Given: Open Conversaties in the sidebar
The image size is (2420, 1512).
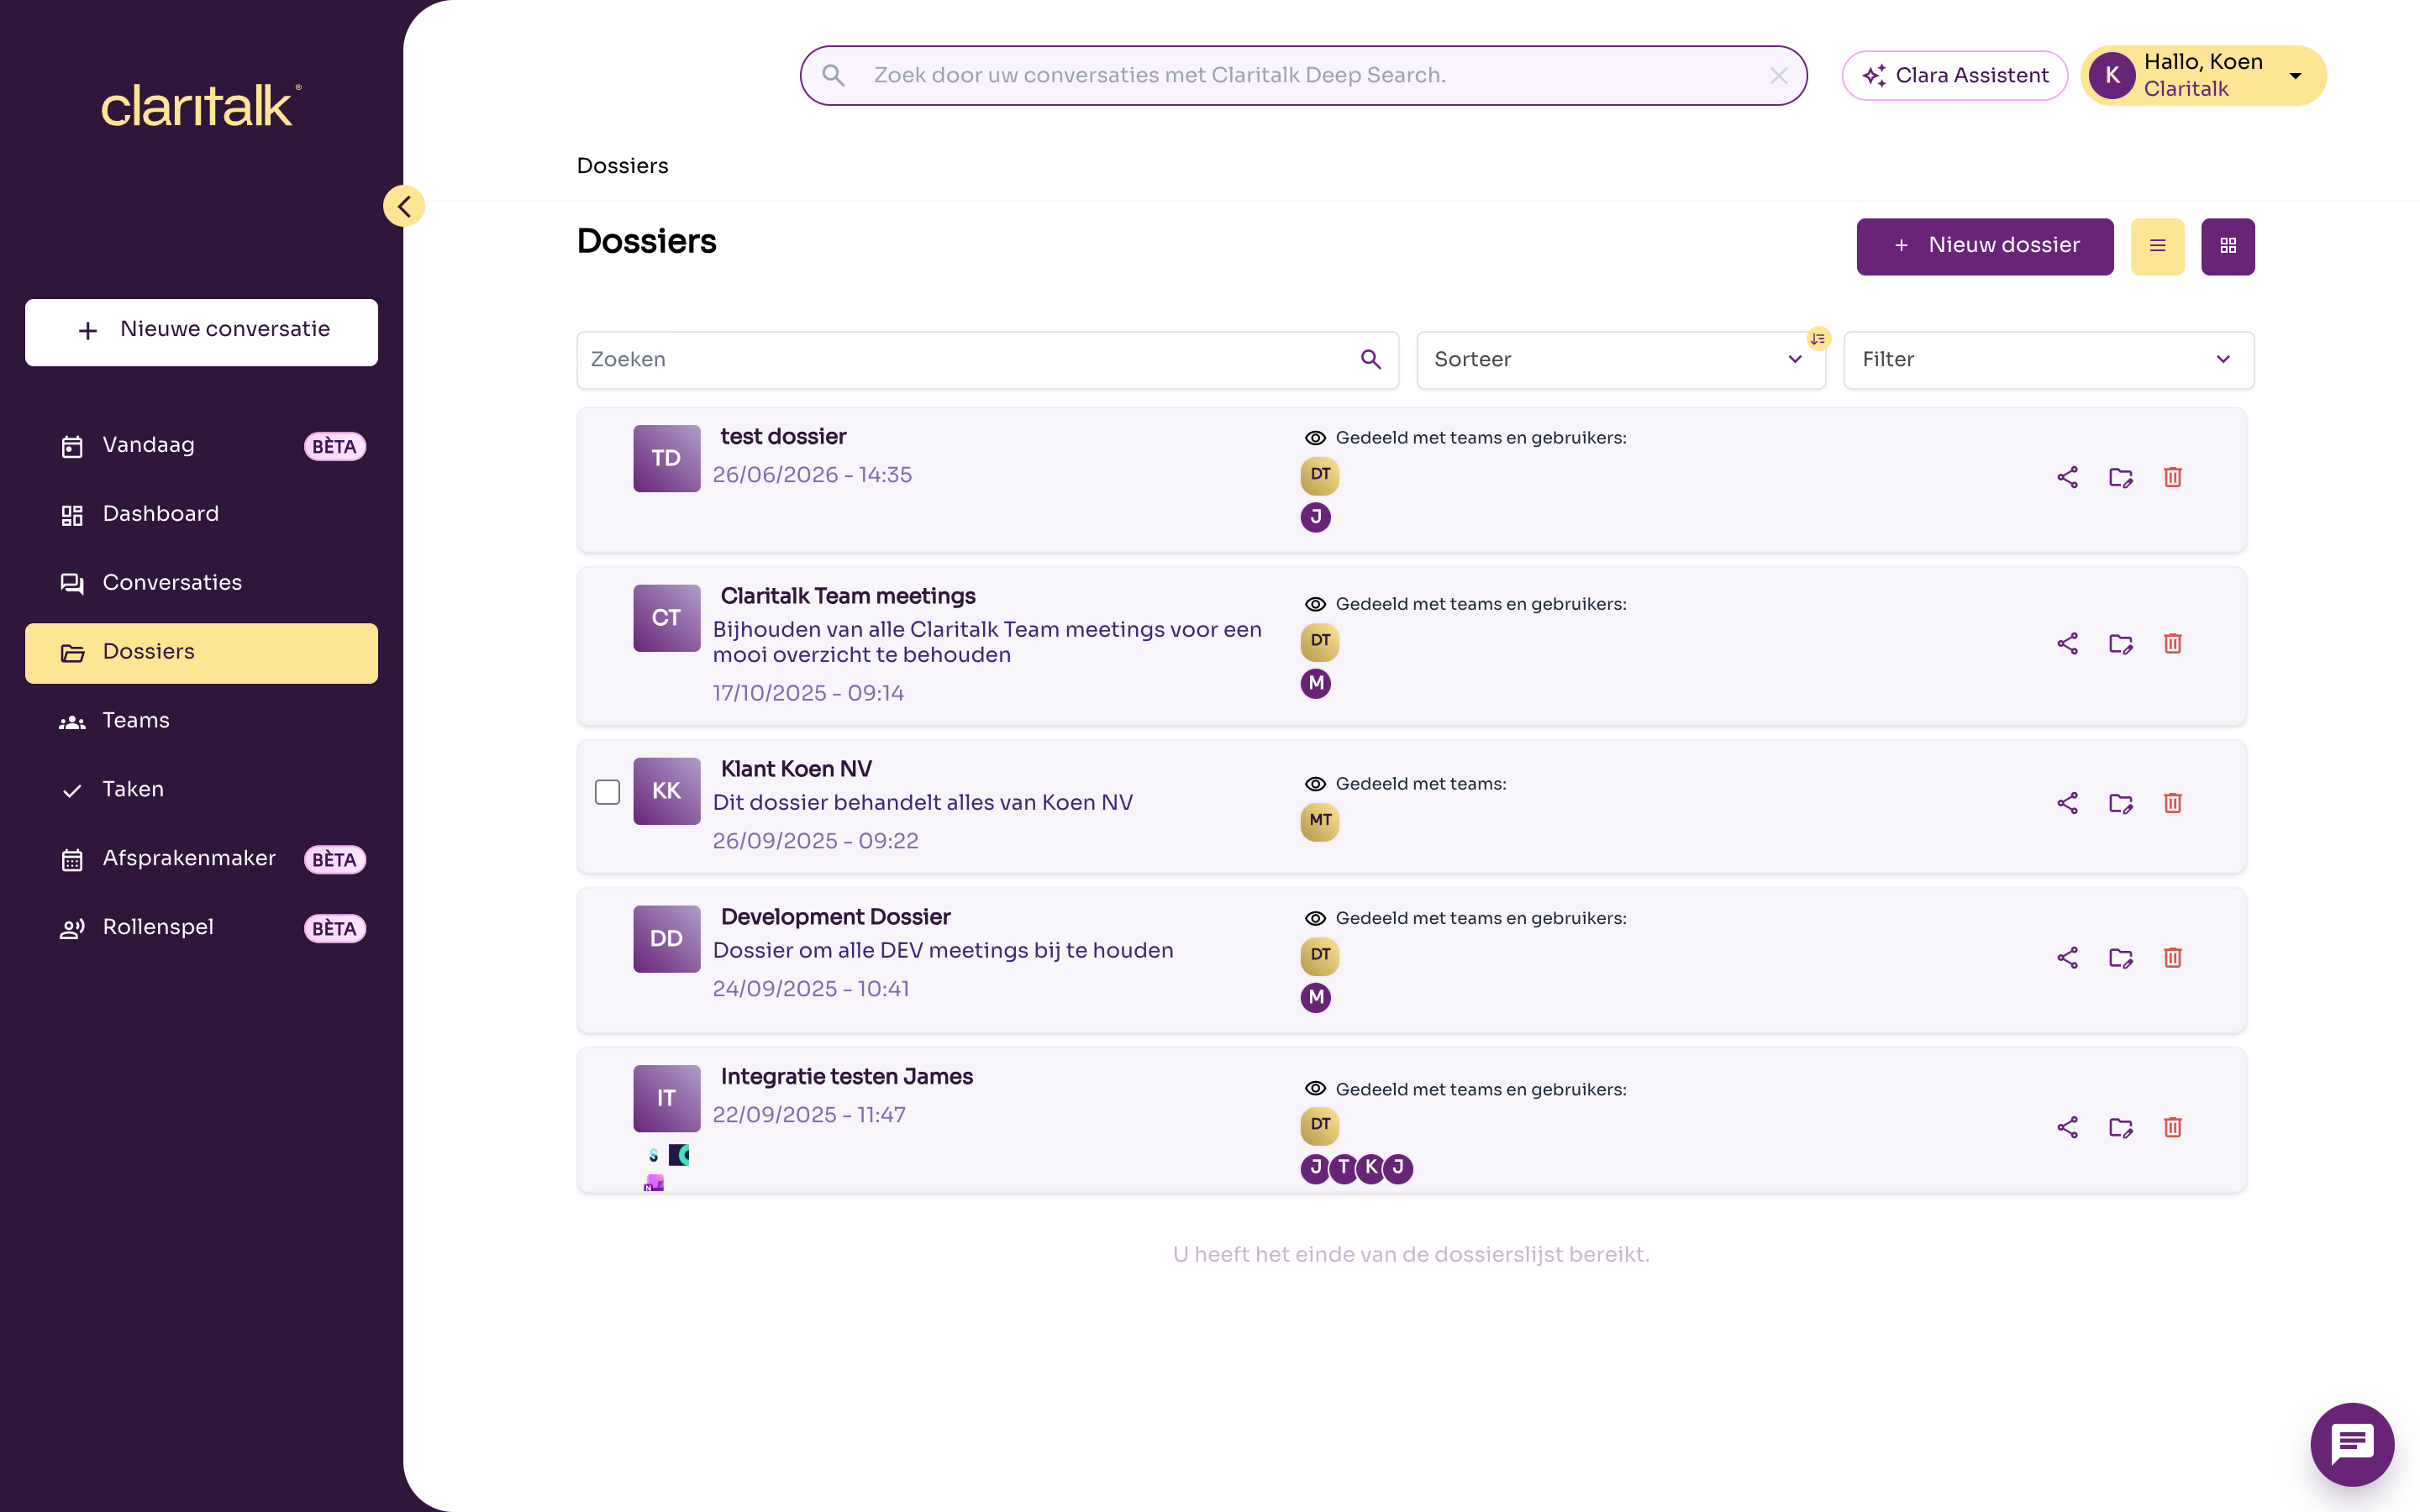Looking at the screenshot, I should [x=201, y=583].
